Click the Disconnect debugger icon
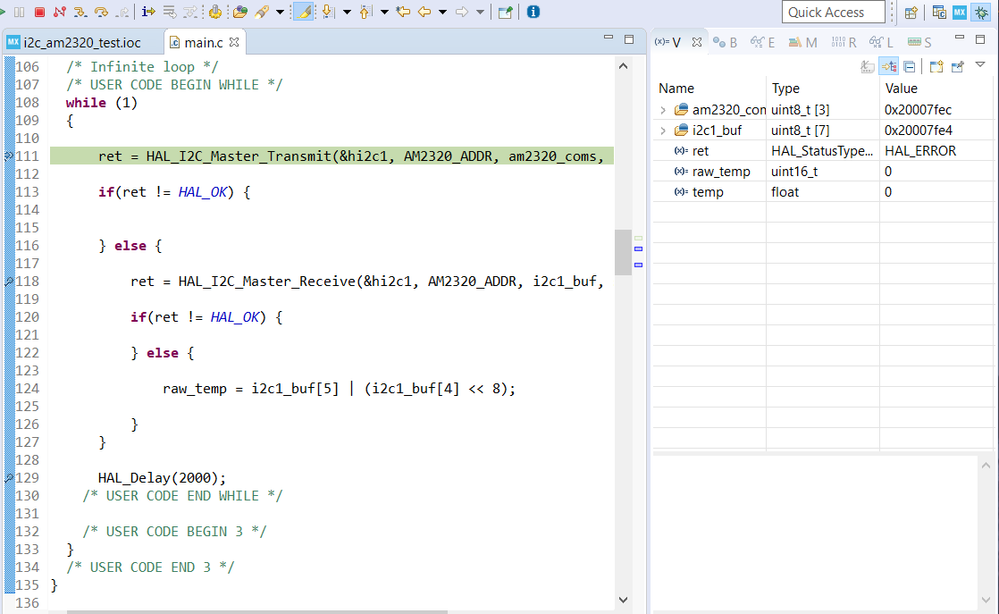Viewport: 999px width, 614px height. pos(59,12)
